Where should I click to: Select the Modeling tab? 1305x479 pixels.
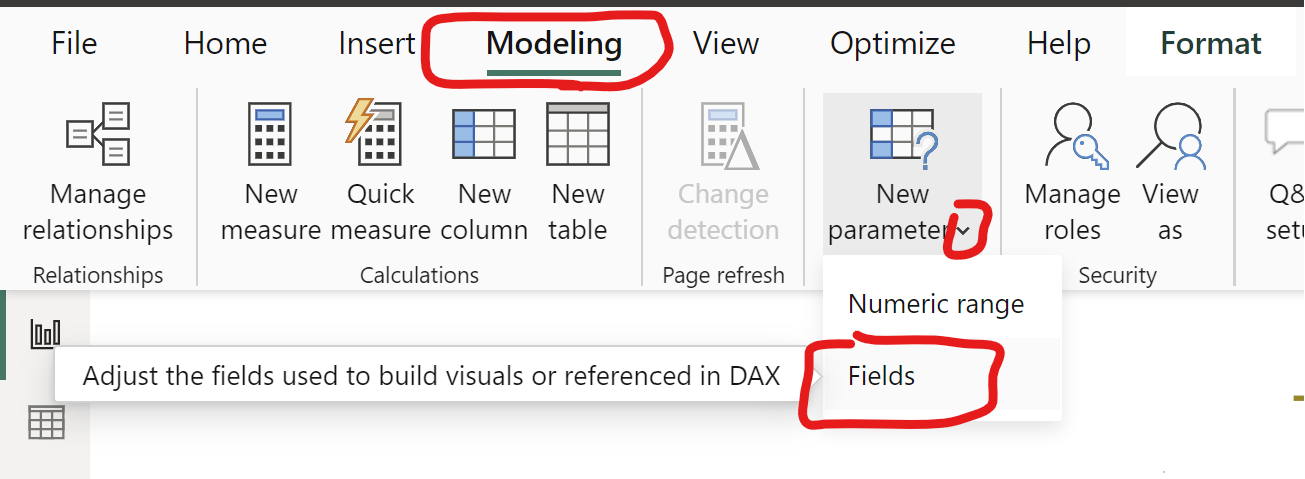(554, 44)
